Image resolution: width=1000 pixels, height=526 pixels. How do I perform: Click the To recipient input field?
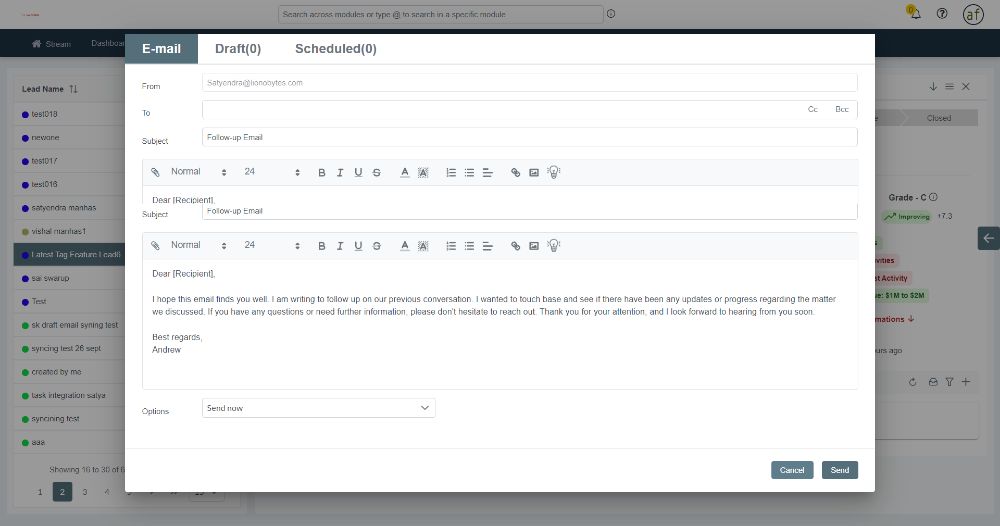pos(500,110)
